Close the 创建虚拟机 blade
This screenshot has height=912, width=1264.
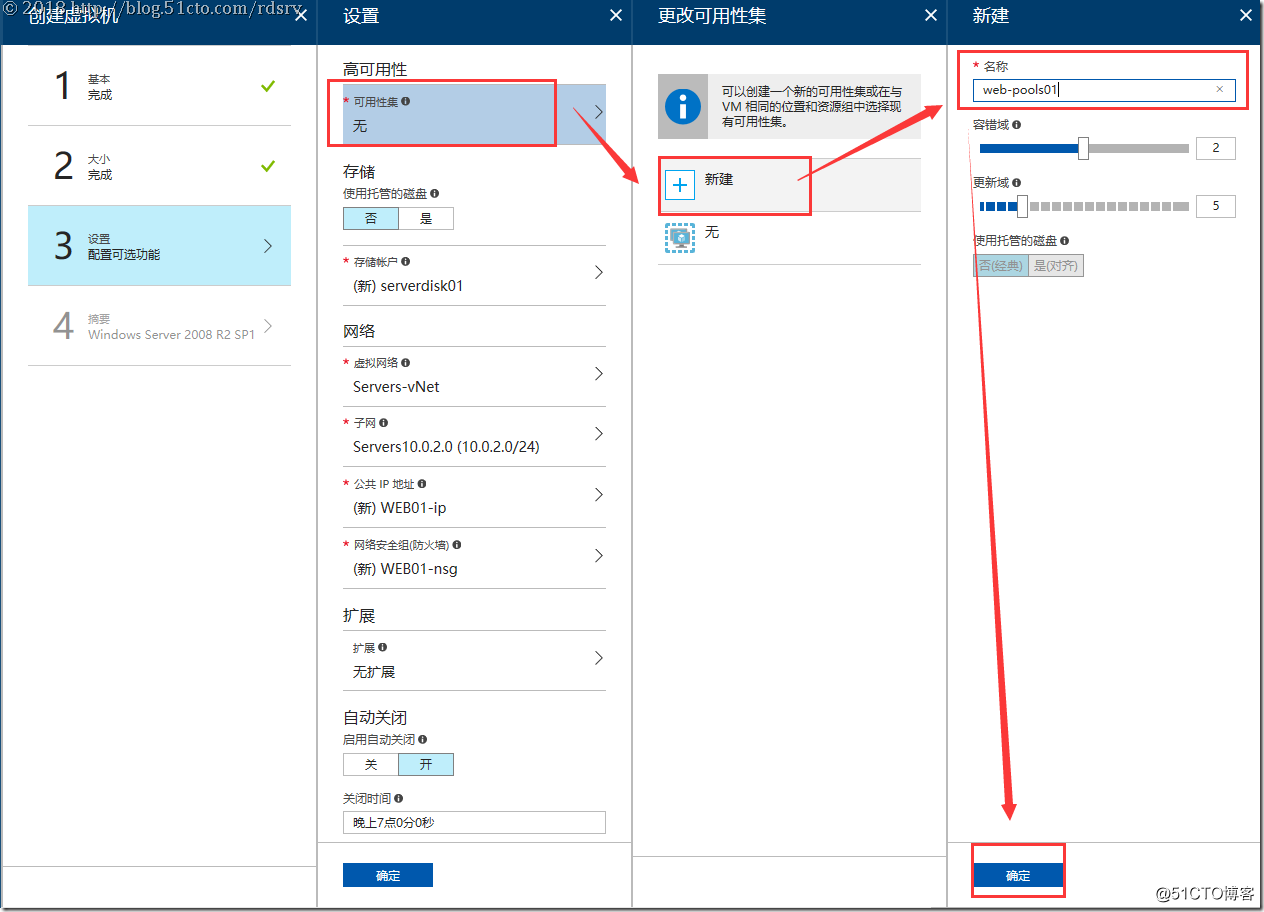[x=301, y=16]
